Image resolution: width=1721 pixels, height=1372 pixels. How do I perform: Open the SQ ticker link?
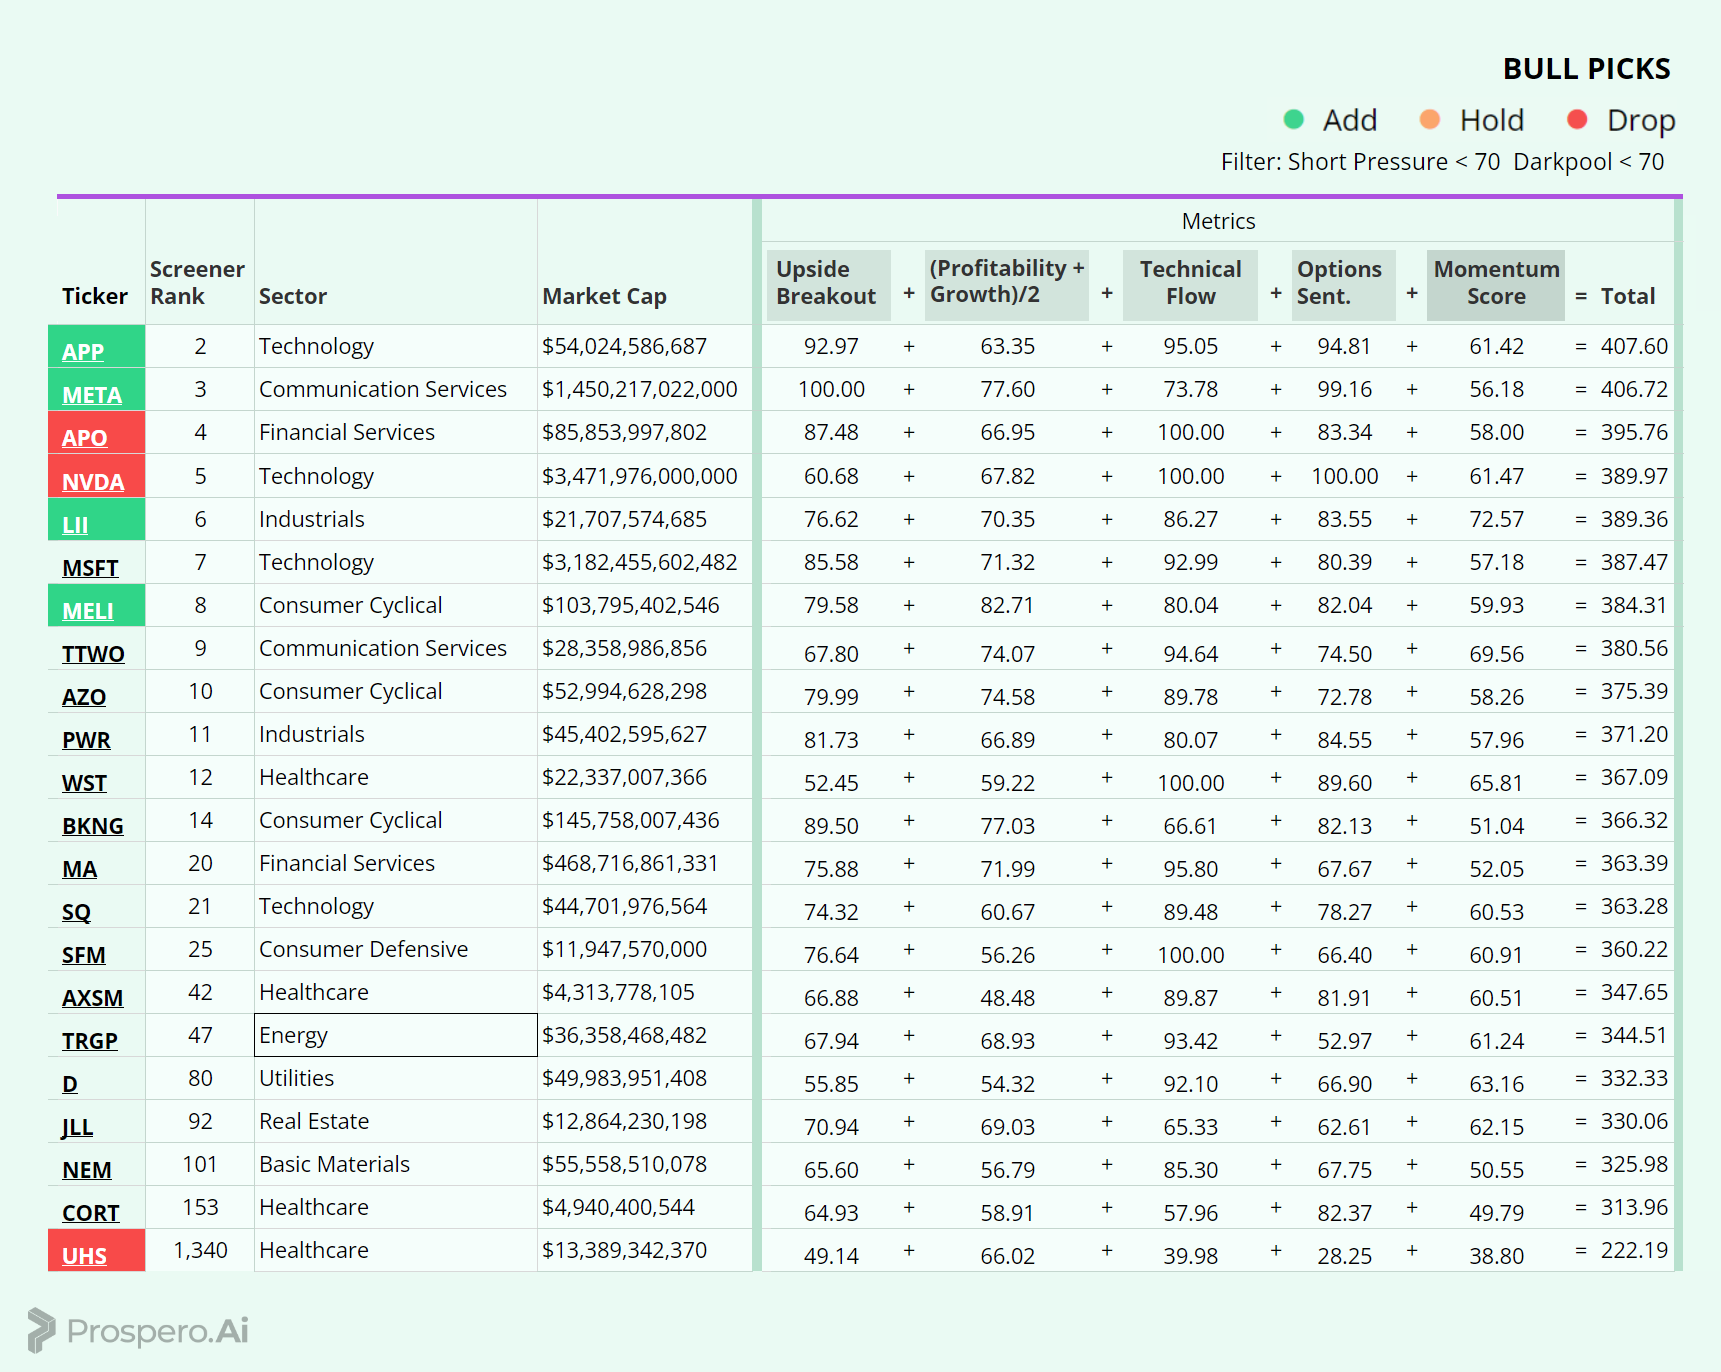click(x=76, y=912)
